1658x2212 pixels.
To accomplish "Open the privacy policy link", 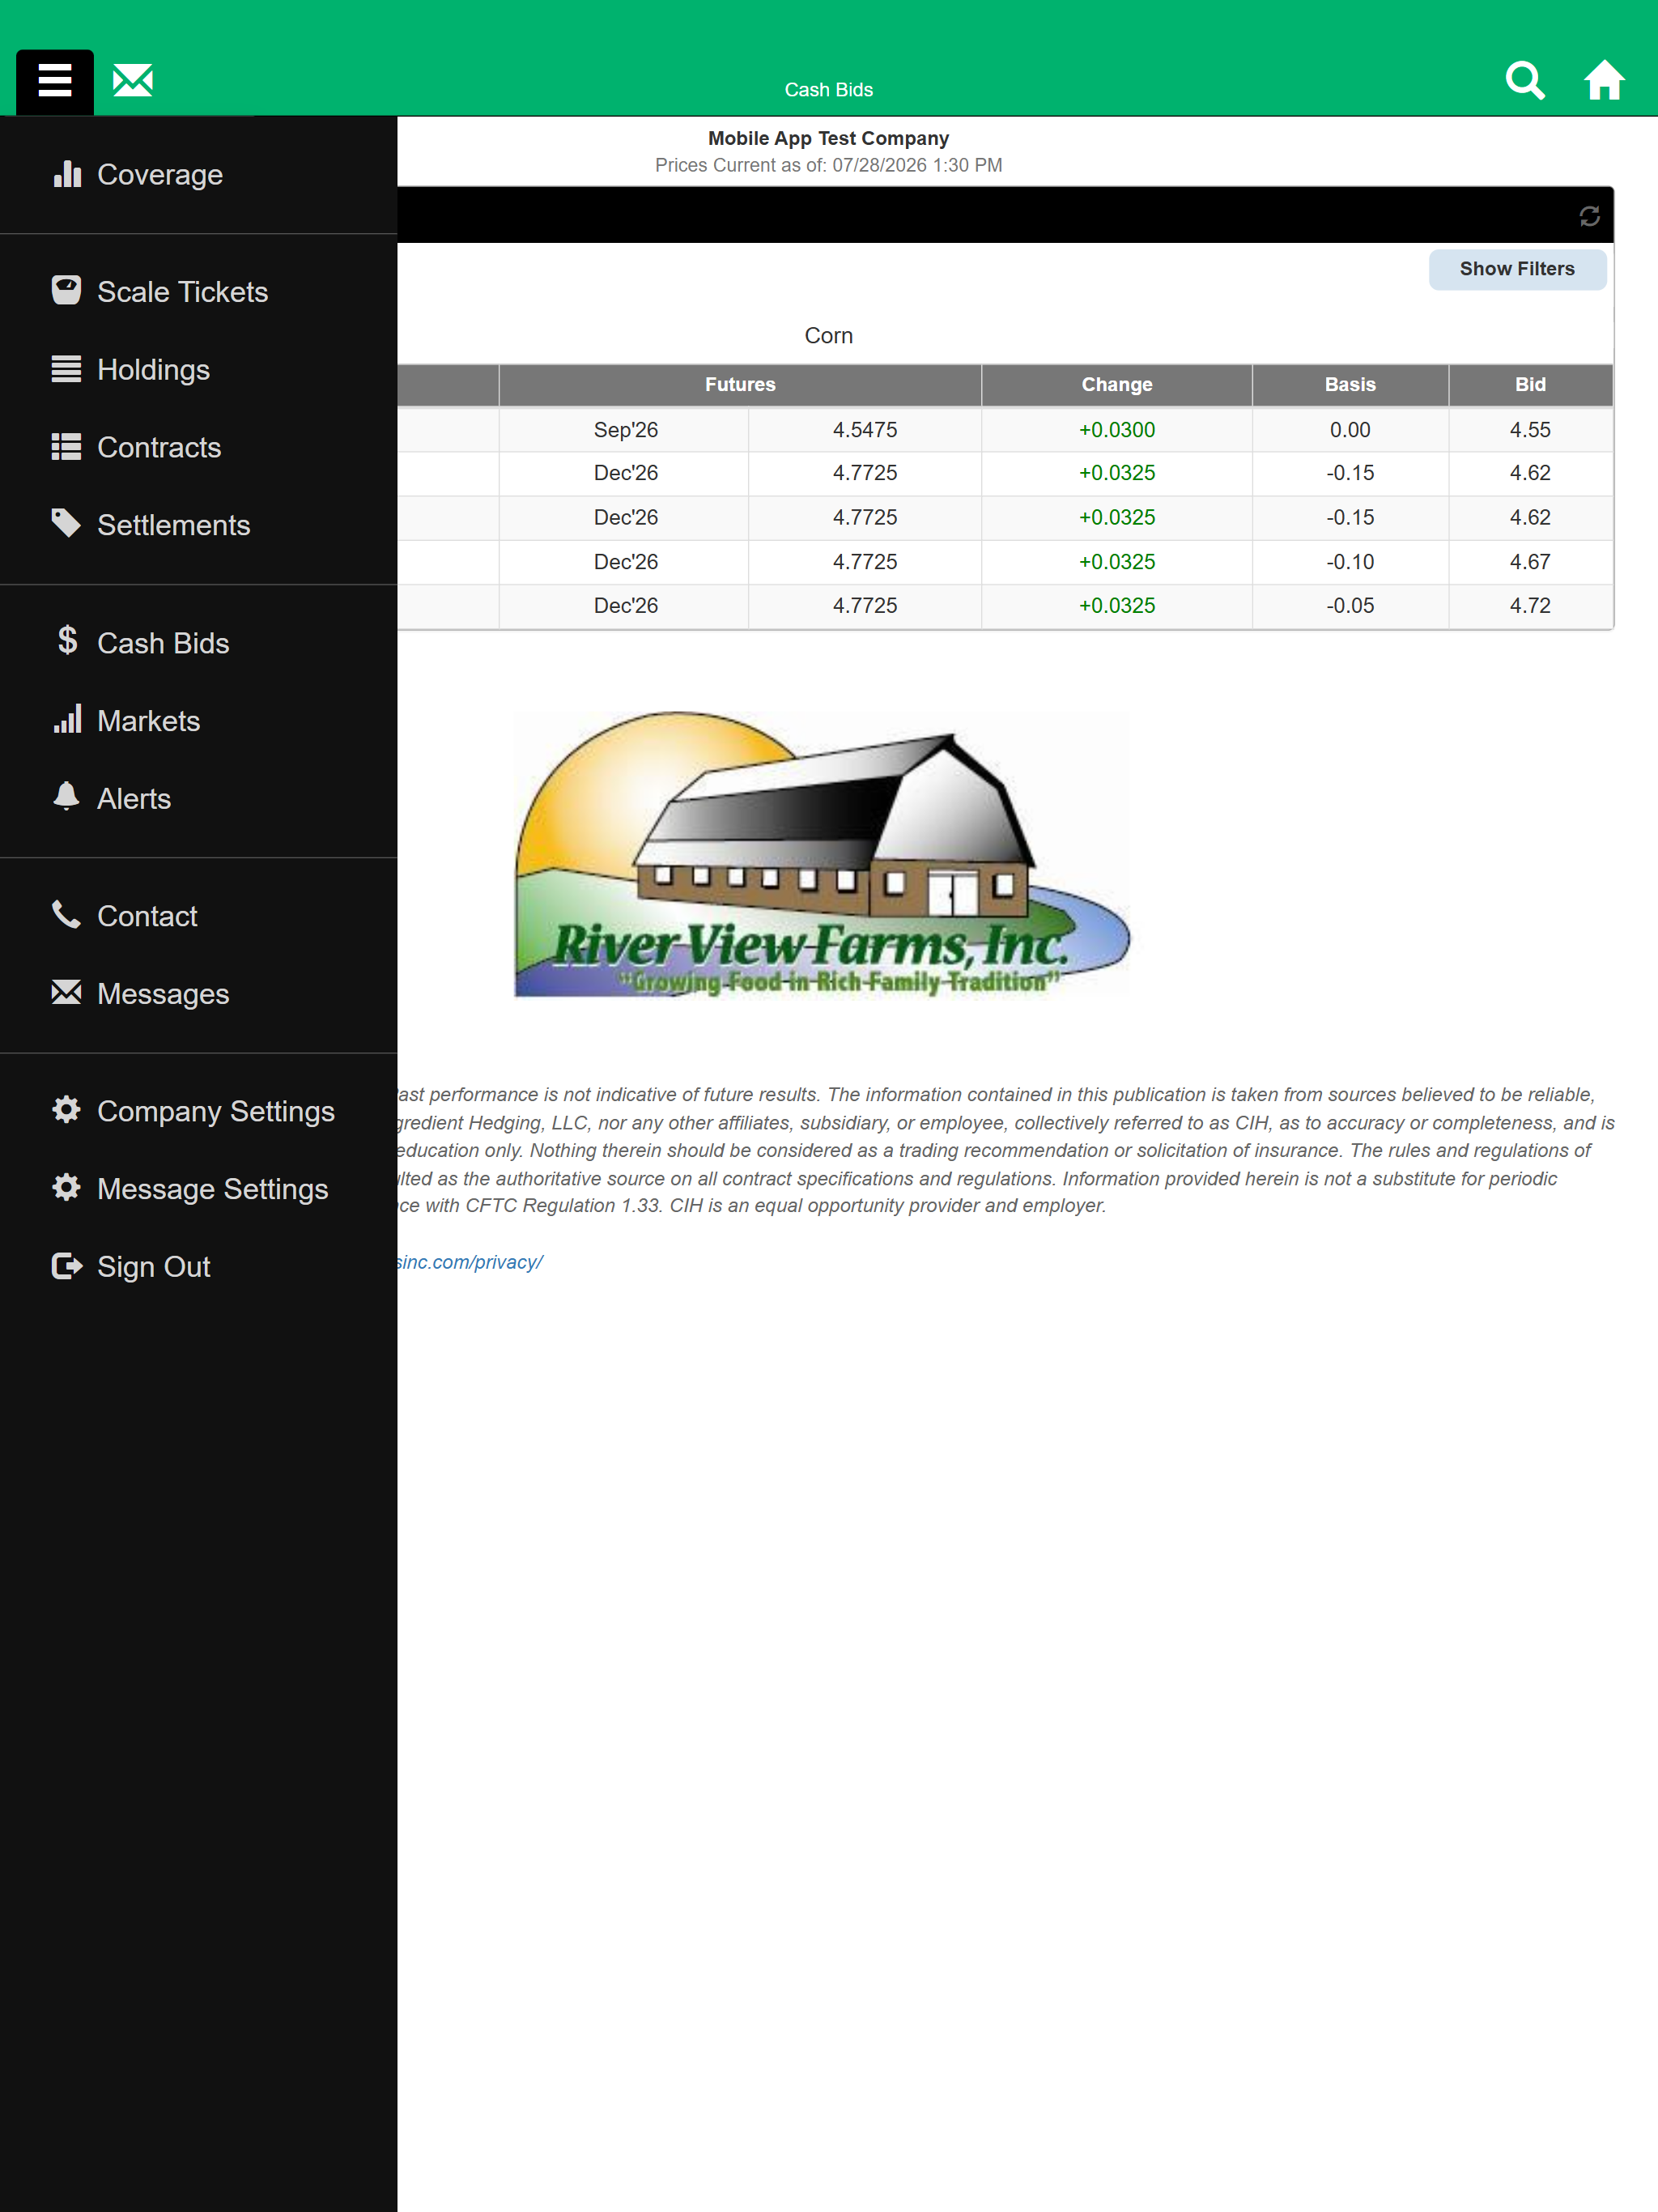I will pyautogui.click(x=470, y=1262).
